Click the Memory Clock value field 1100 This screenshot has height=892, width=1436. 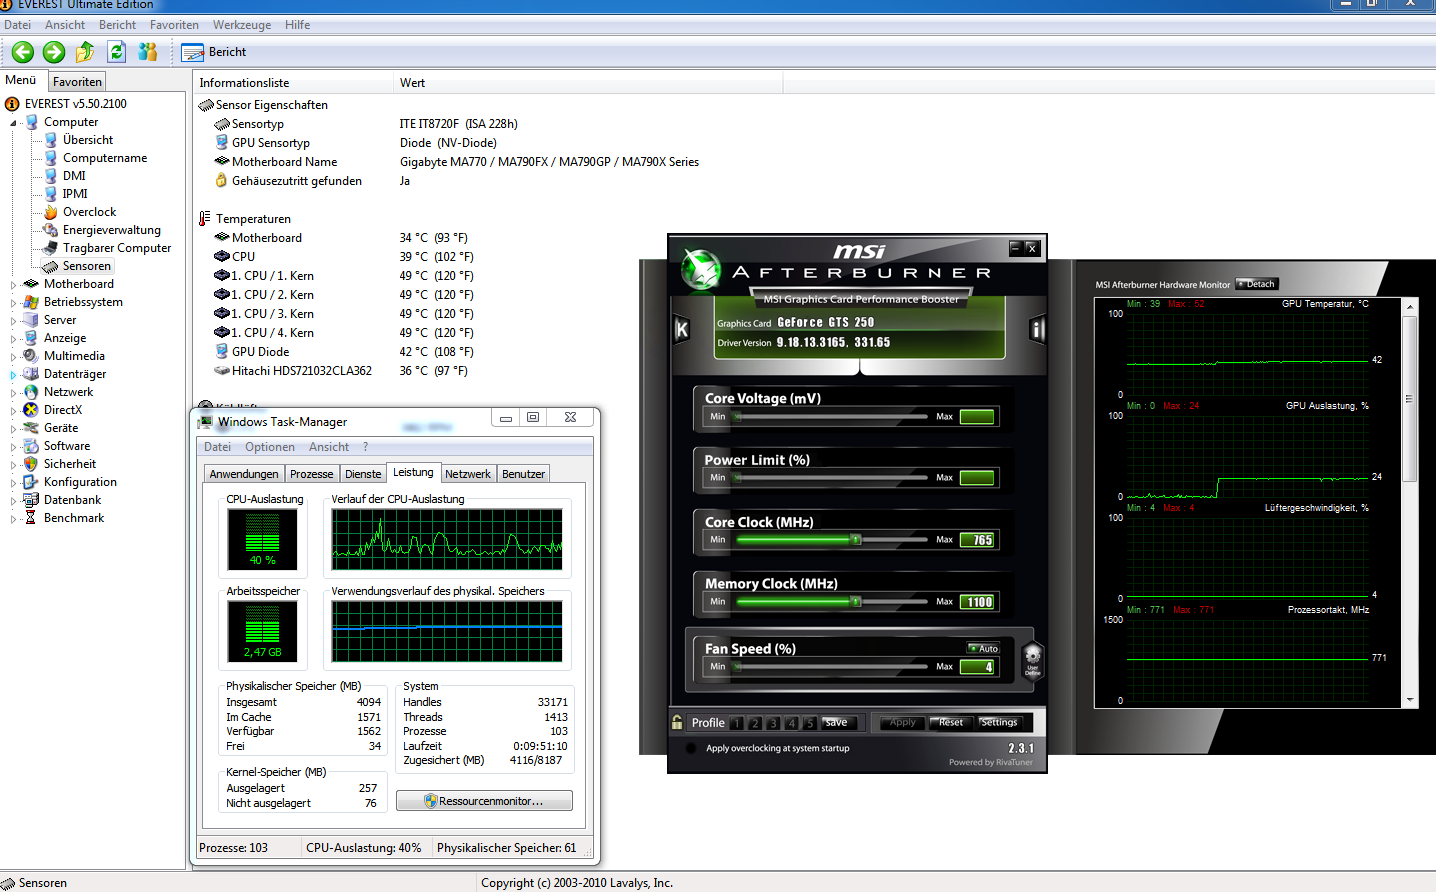coord(977,602)
